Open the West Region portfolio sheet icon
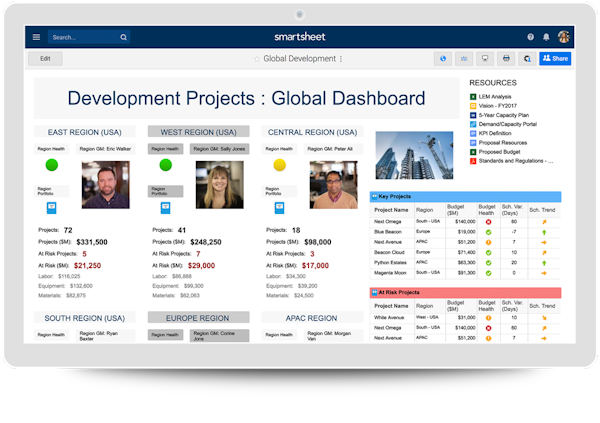The height and width of the screenshot is (423, 600). [165, 208]
